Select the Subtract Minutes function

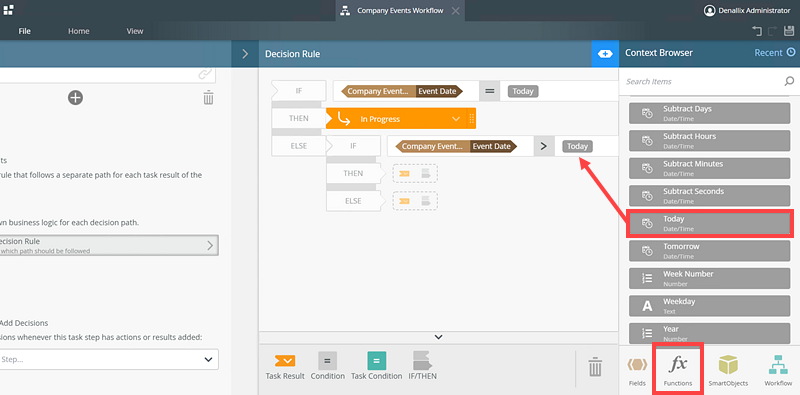(709, 168)
